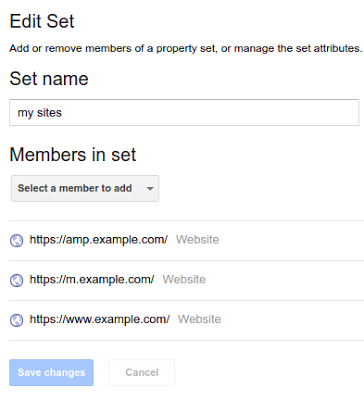Click the Website label next to www.example.com

point(199,319)
